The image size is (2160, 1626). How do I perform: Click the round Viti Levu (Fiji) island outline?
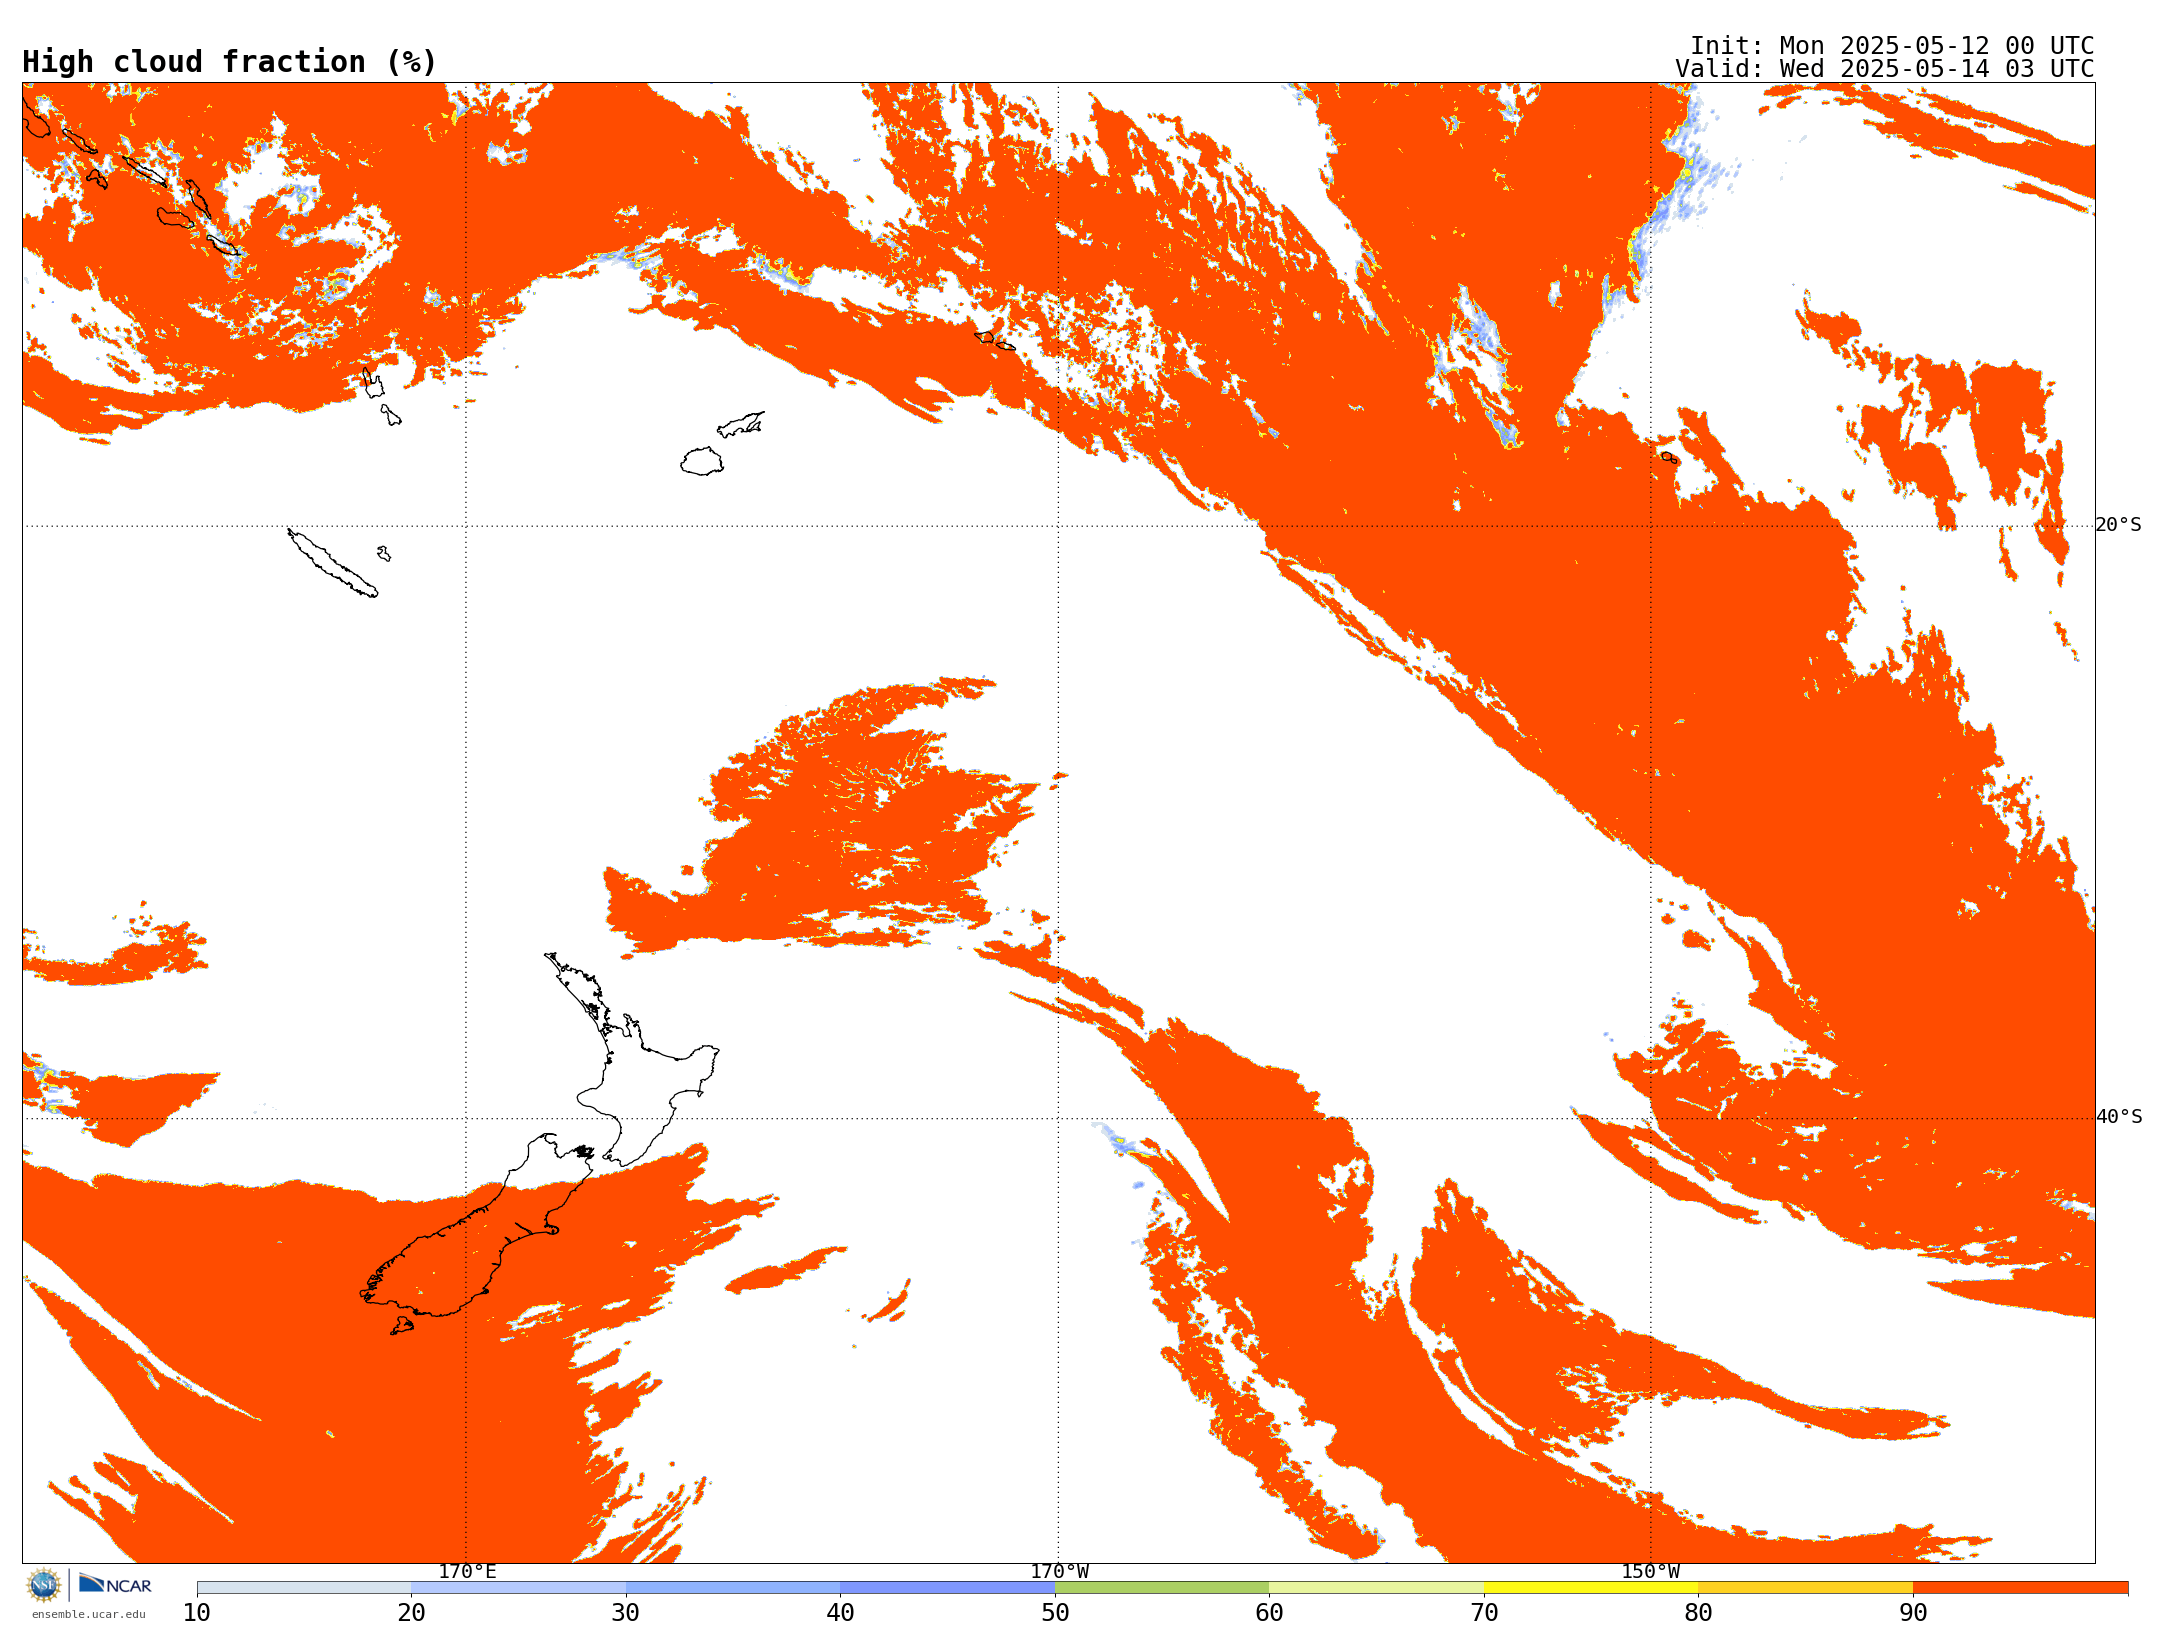point(702,462)
